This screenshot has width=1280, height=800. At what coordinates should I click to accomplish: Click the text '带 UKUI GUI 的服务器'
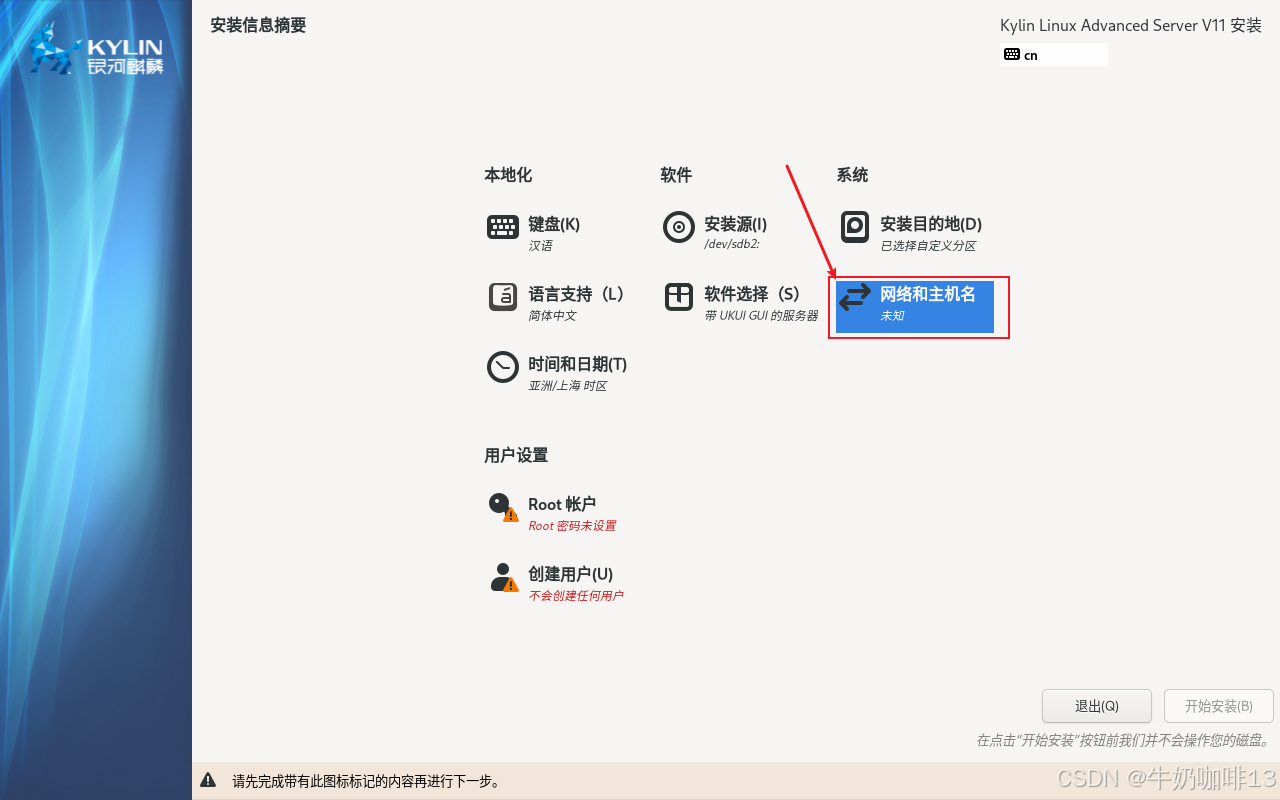[x=761, y=316]
